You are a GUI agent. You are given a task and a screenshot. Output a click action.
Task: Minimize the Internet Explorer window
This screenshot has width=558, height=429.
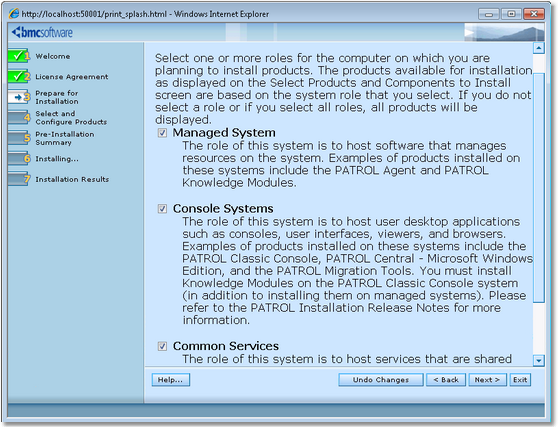point(489,14)
